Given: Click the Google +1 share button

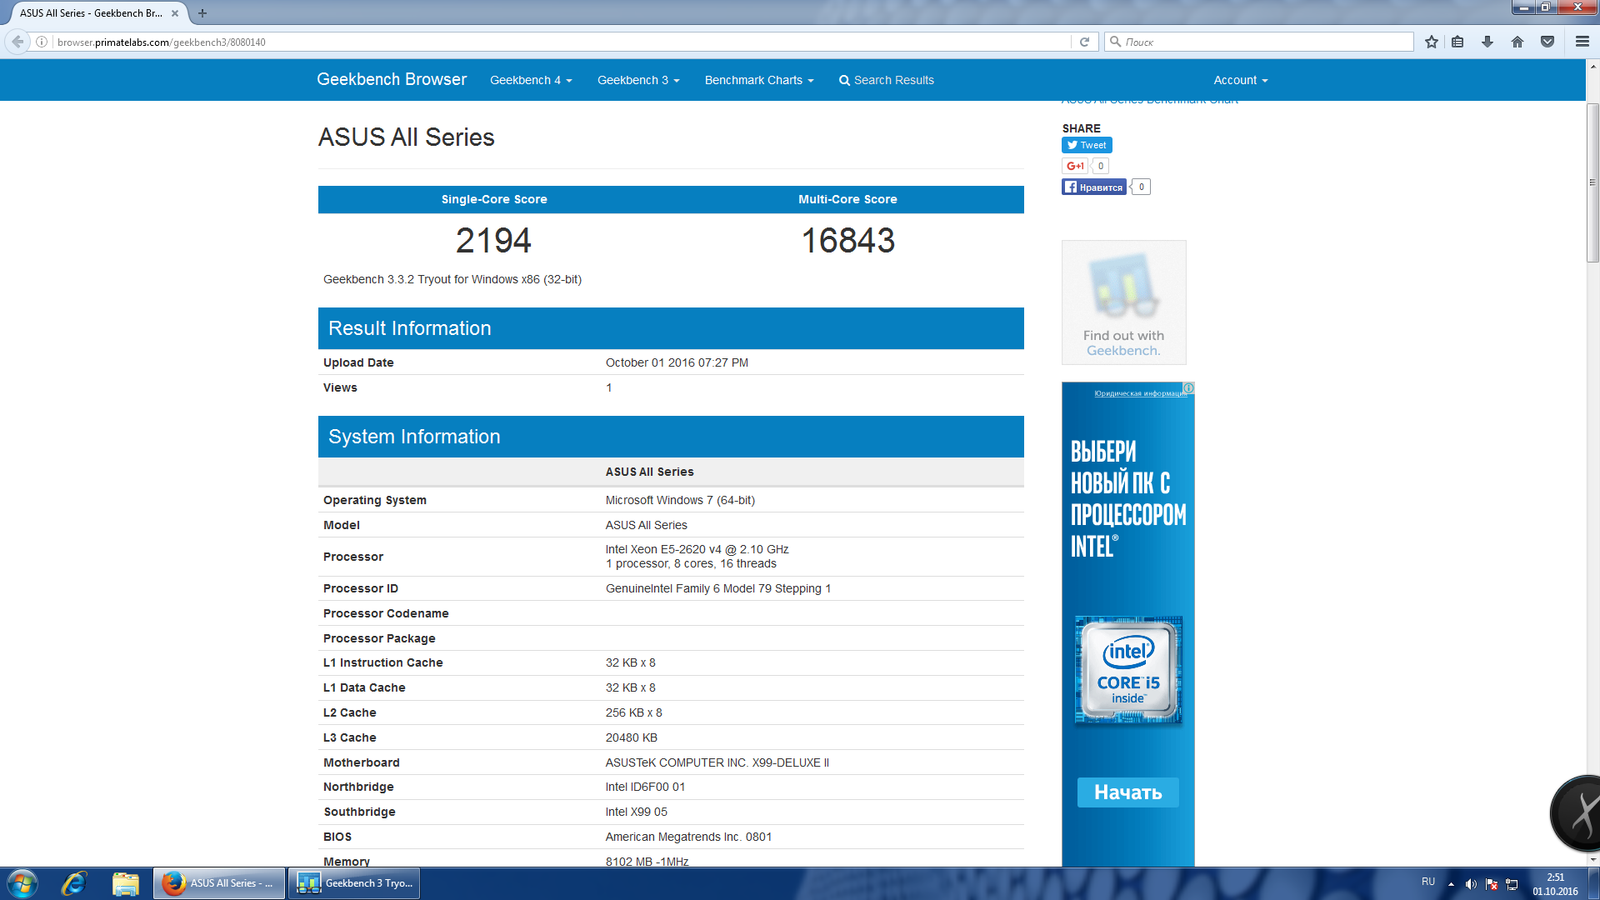Looking at the screenshot, I should tap(1075, 166).
